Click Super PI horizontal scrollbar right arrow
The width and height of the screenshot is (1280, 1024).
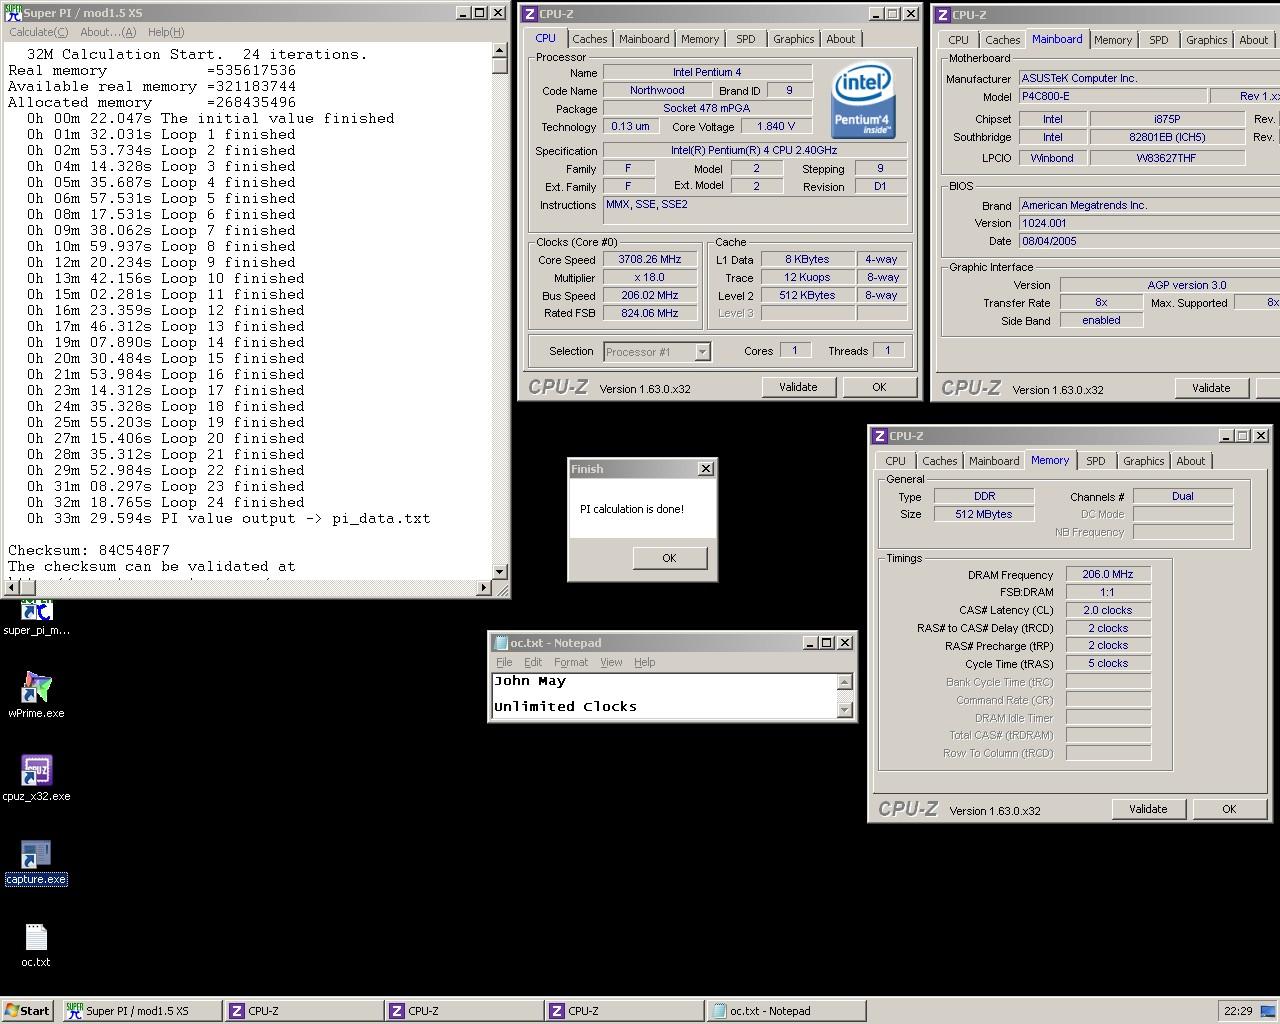pyautogui.click(x=485, y=587)
